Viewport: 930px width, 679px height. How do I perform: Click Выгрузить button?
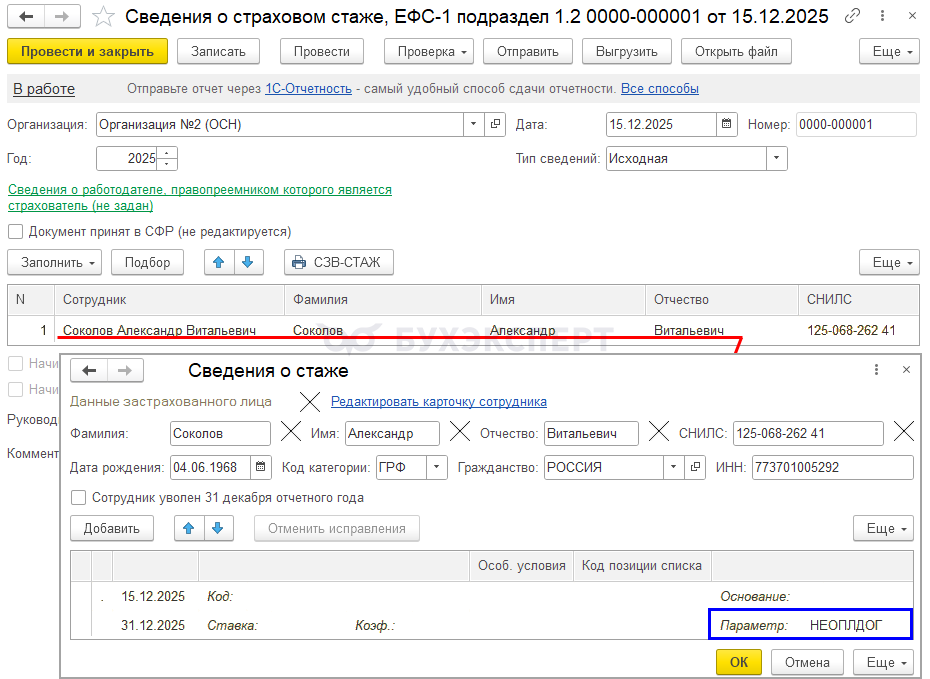[626, 52]
